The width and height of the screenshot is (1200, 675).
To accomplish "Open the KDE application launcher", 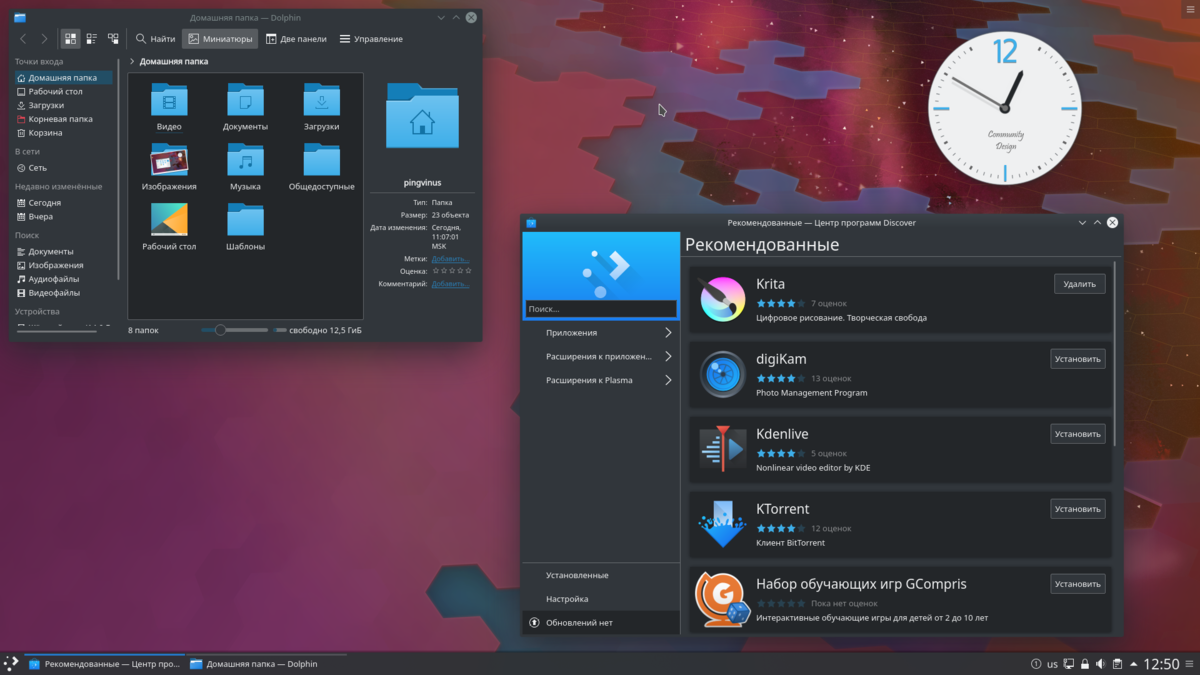I will 11,663.
